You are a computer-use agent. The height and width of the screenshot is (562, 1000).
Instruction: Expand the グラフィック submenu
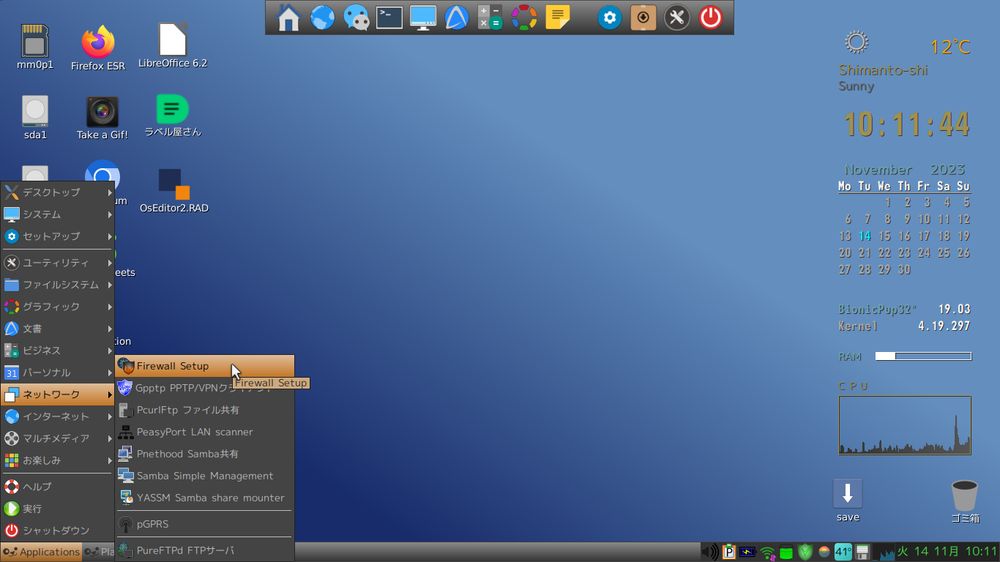click(x=57, y=306)
